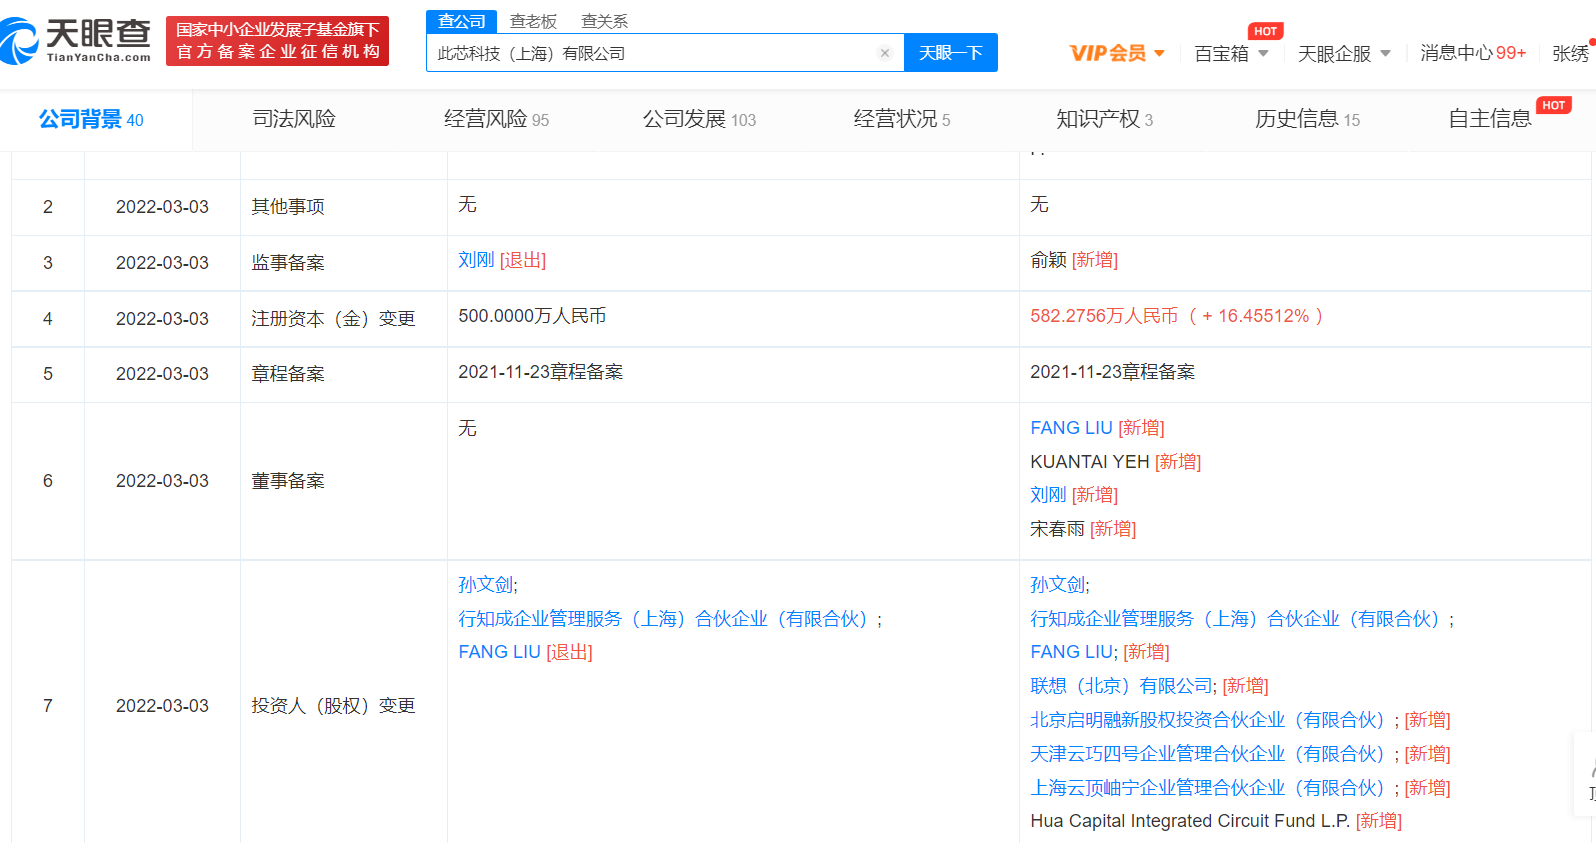Select the date in row 4

click(x=162, y=319)
